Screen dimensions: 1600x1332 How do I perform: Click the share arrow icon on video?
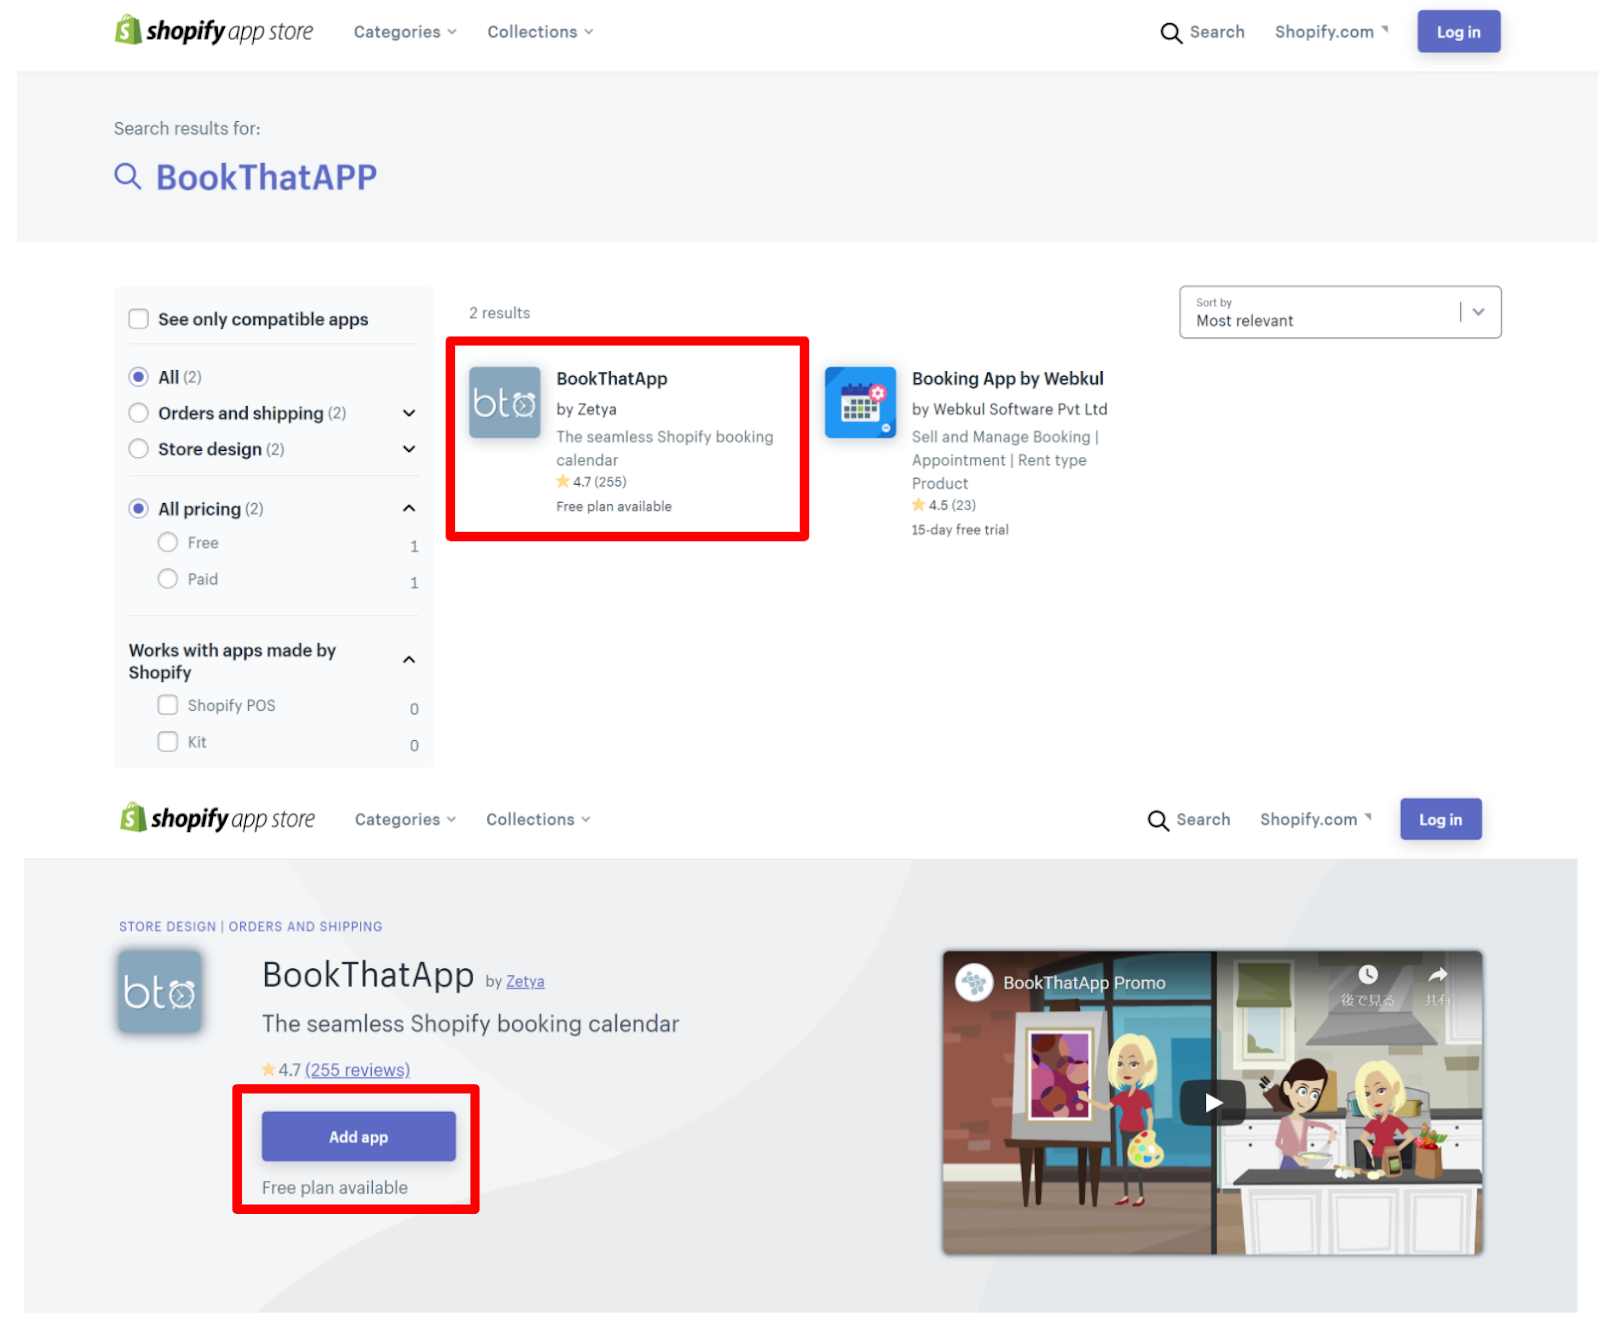tap(1438, 974)
